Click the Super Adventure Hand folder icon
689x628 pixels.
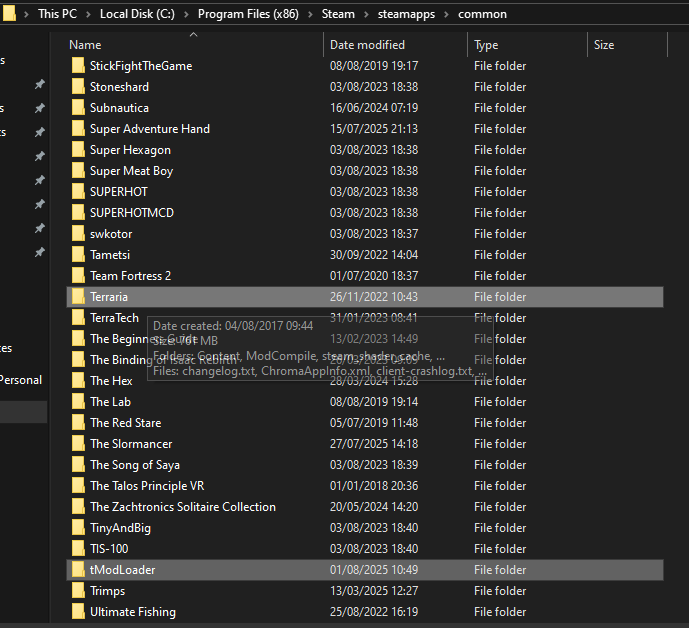(78, 129)
